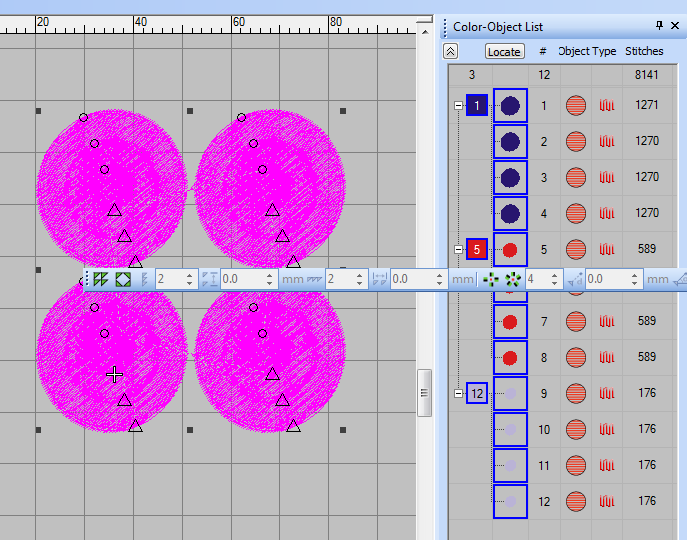Pin the Color-Object List panel
687x540 pixels.
659,25
